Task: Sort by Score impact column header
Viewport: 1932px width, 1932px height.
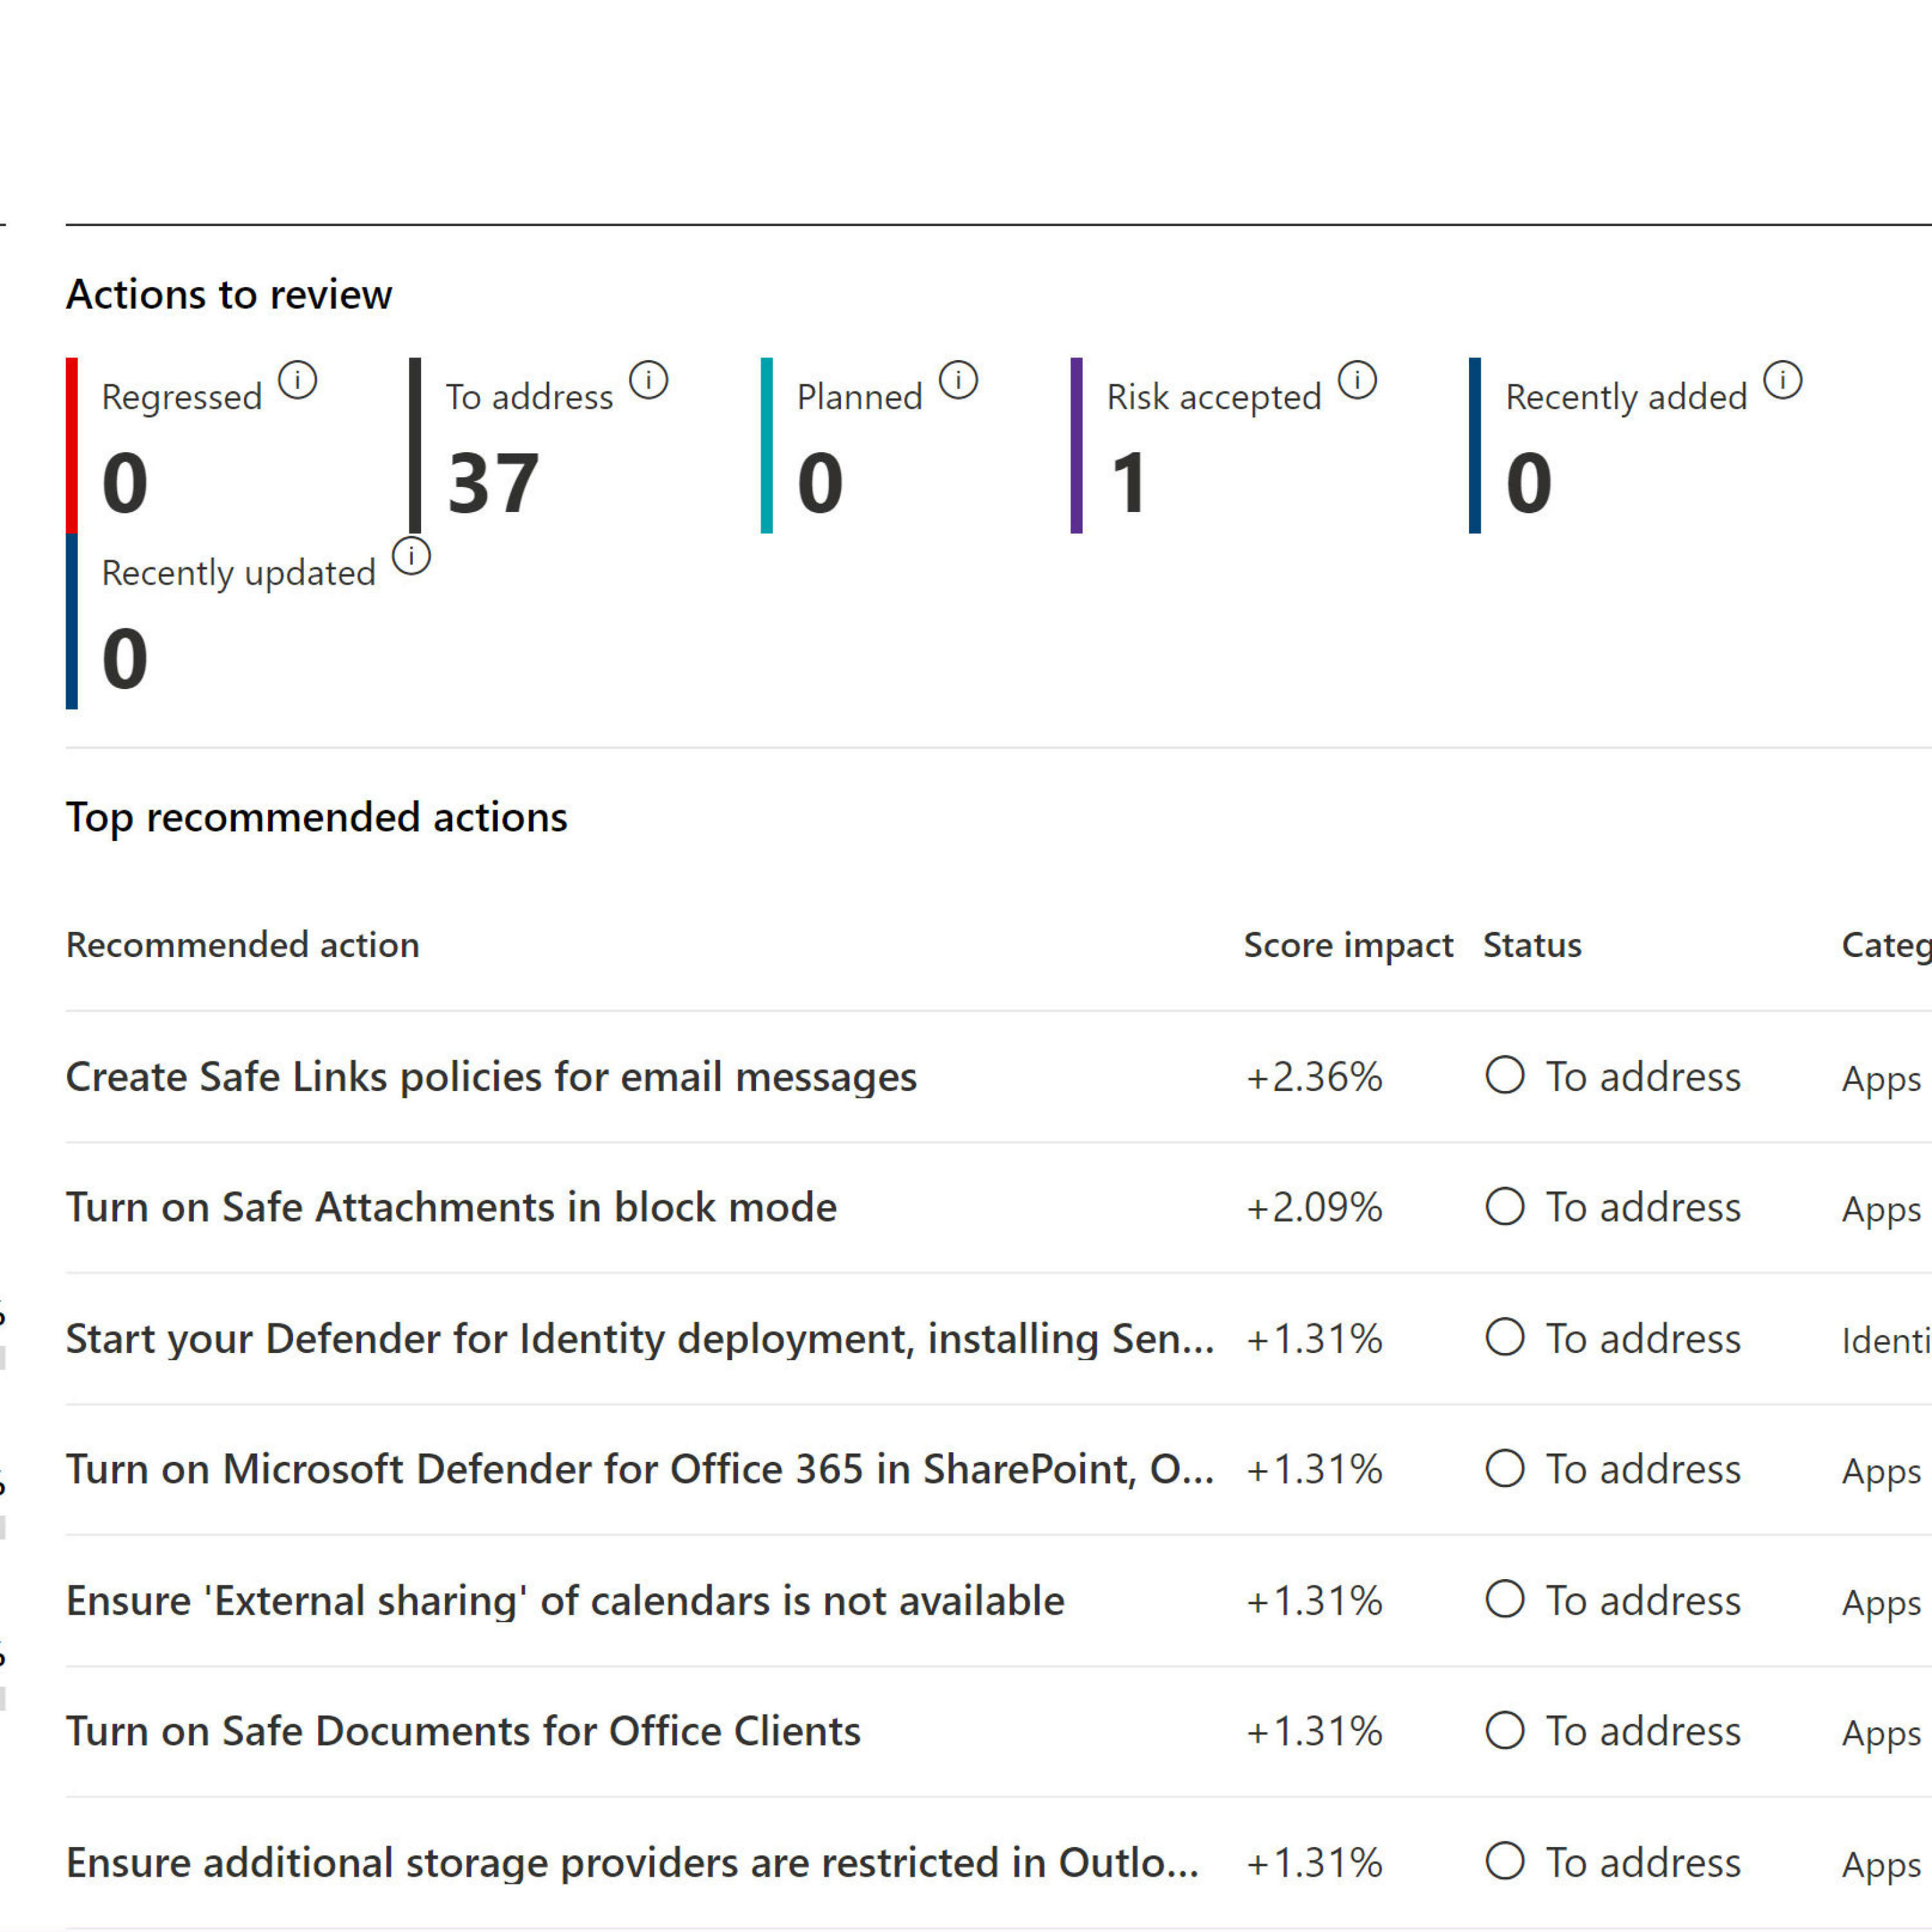Action: coord(1347,945)
